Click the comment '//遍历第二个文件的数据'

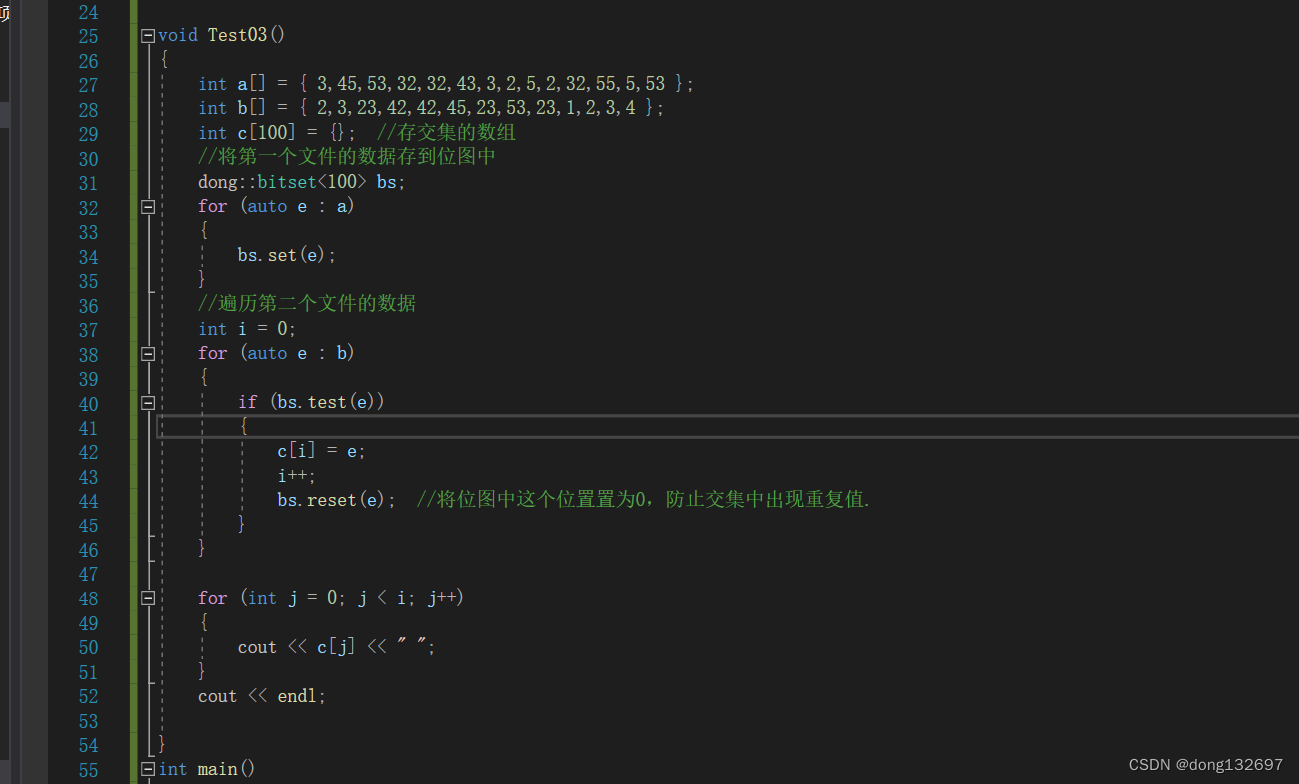(x=307, y=304)
